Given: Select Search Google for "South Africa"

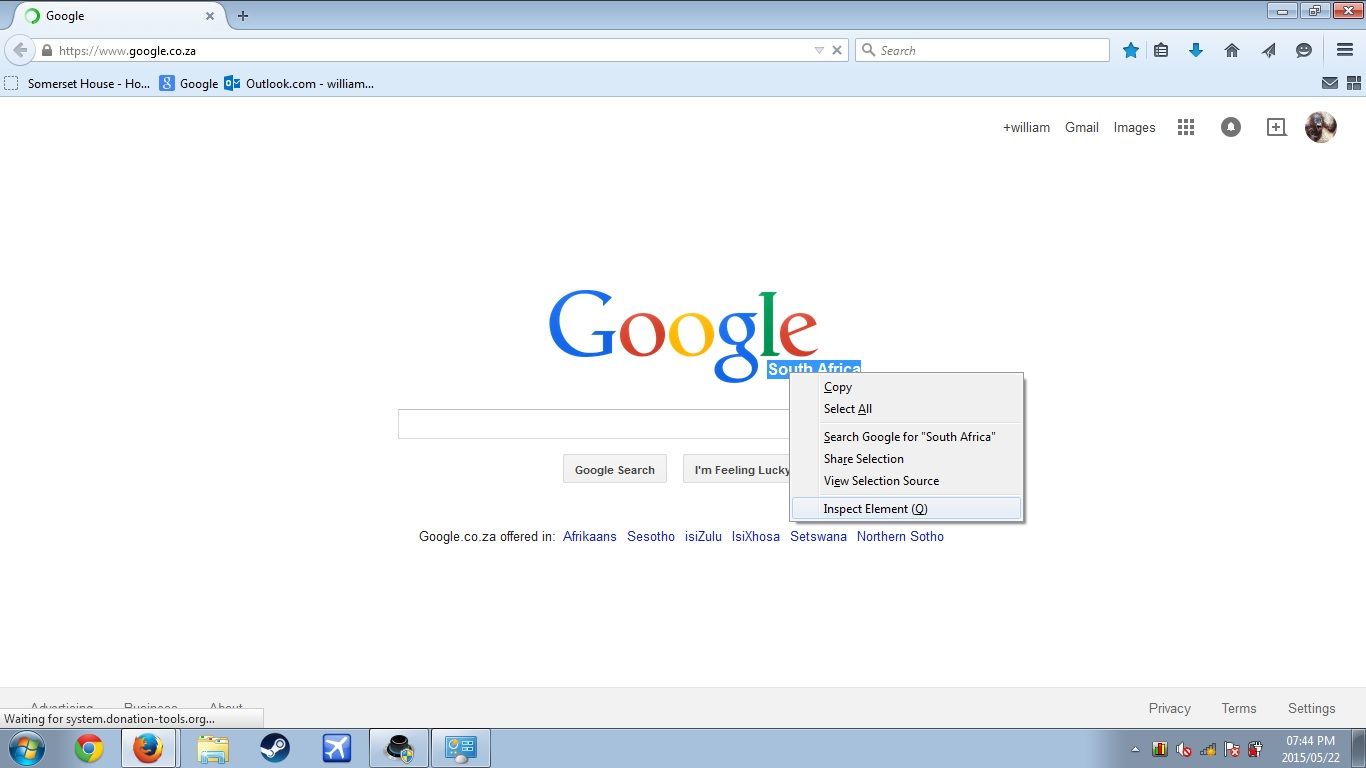Looking at the screenshot, I should [x=909, y=437].
